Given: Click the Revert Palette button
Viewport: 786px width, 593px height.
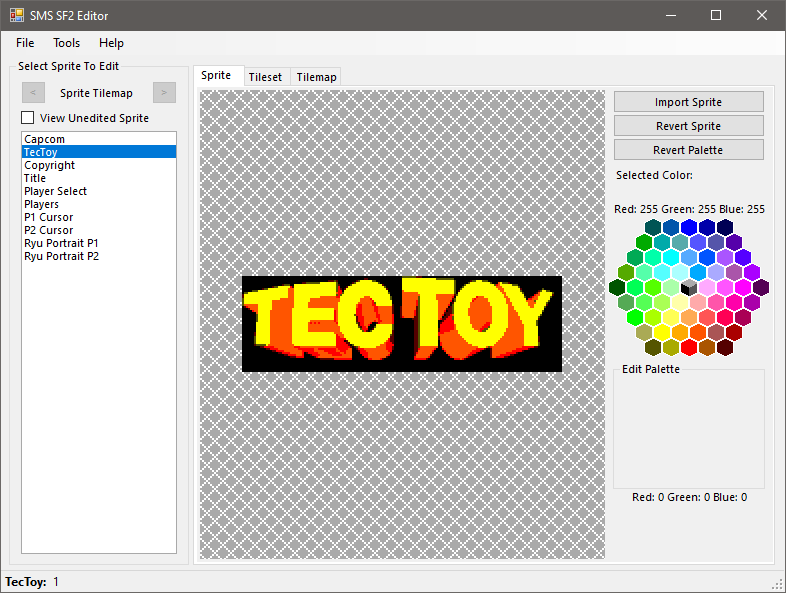Looking at the screenshot, I should (689, 150).
